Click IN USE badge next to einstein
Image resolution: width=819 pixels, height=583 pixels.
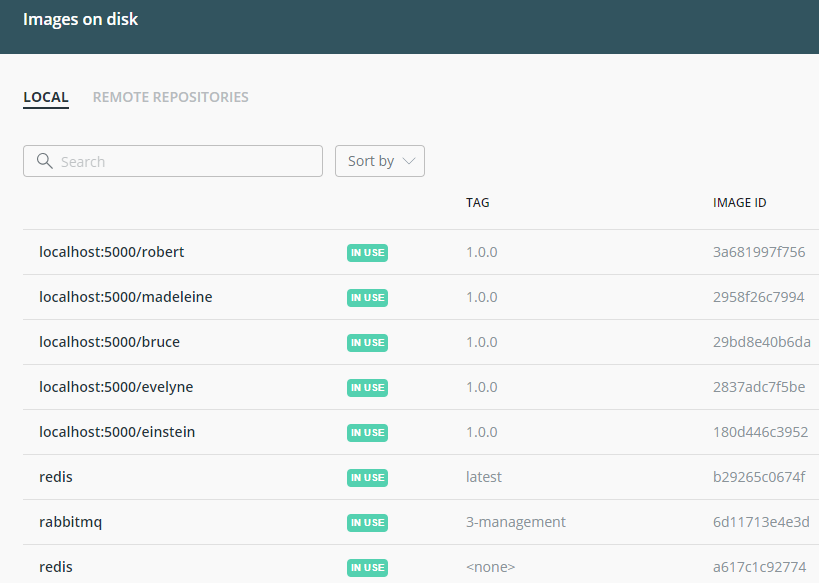click(x=367, y=433)
